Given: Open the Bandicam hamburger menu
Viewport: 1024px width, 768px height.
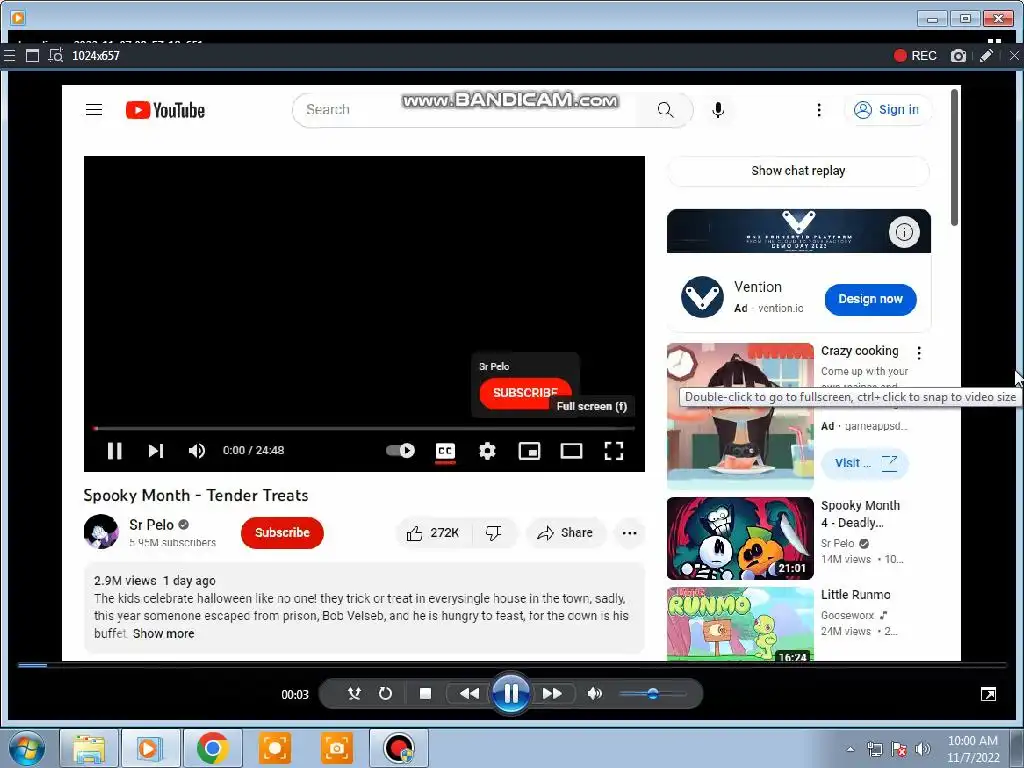Looking at the screenshot, I should (9, 56).
